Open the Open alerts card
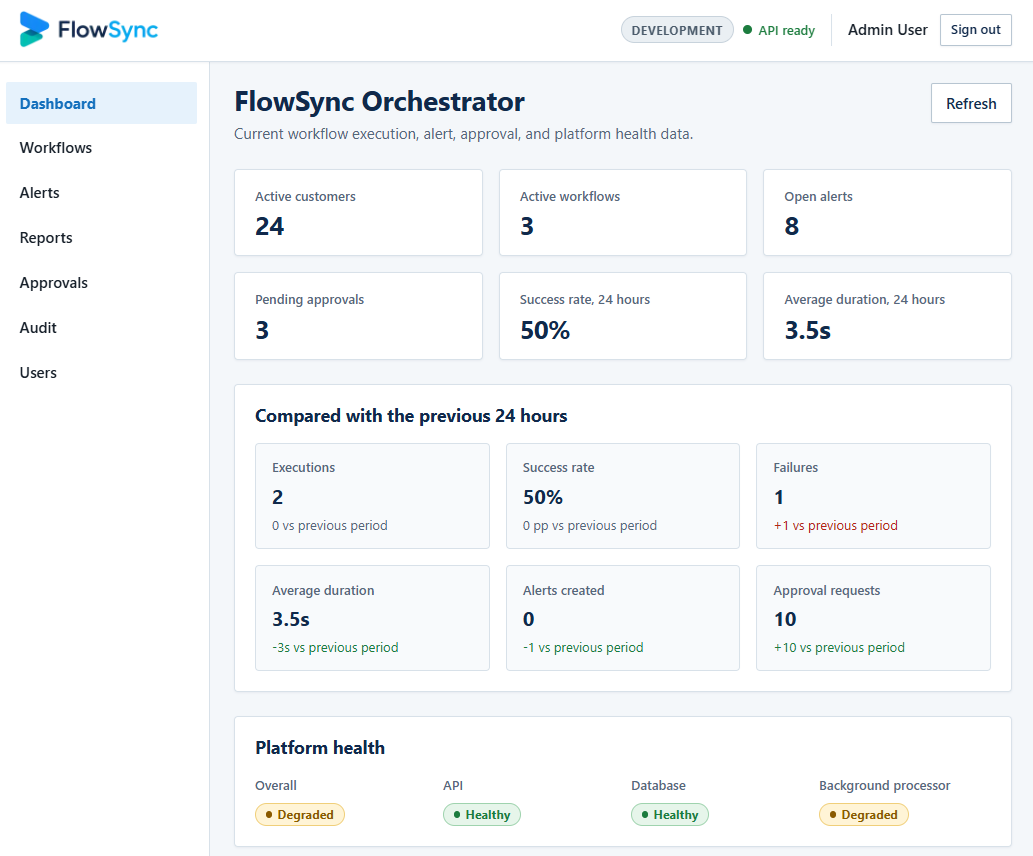 (887, 213)
